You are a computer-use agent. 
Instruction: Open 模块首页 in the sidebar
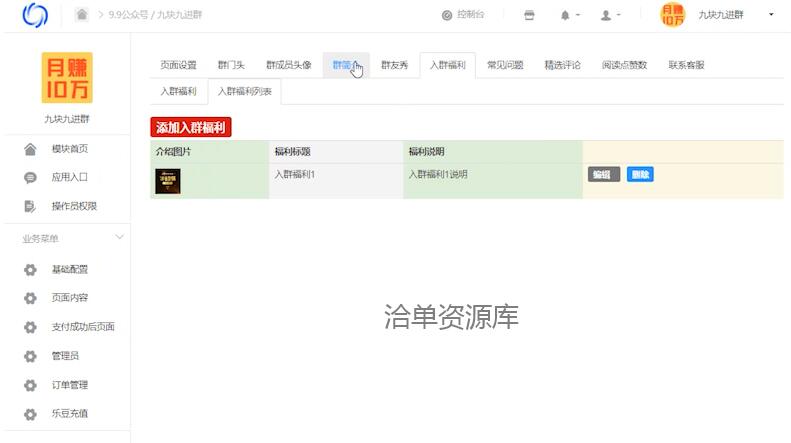[70, 149]
